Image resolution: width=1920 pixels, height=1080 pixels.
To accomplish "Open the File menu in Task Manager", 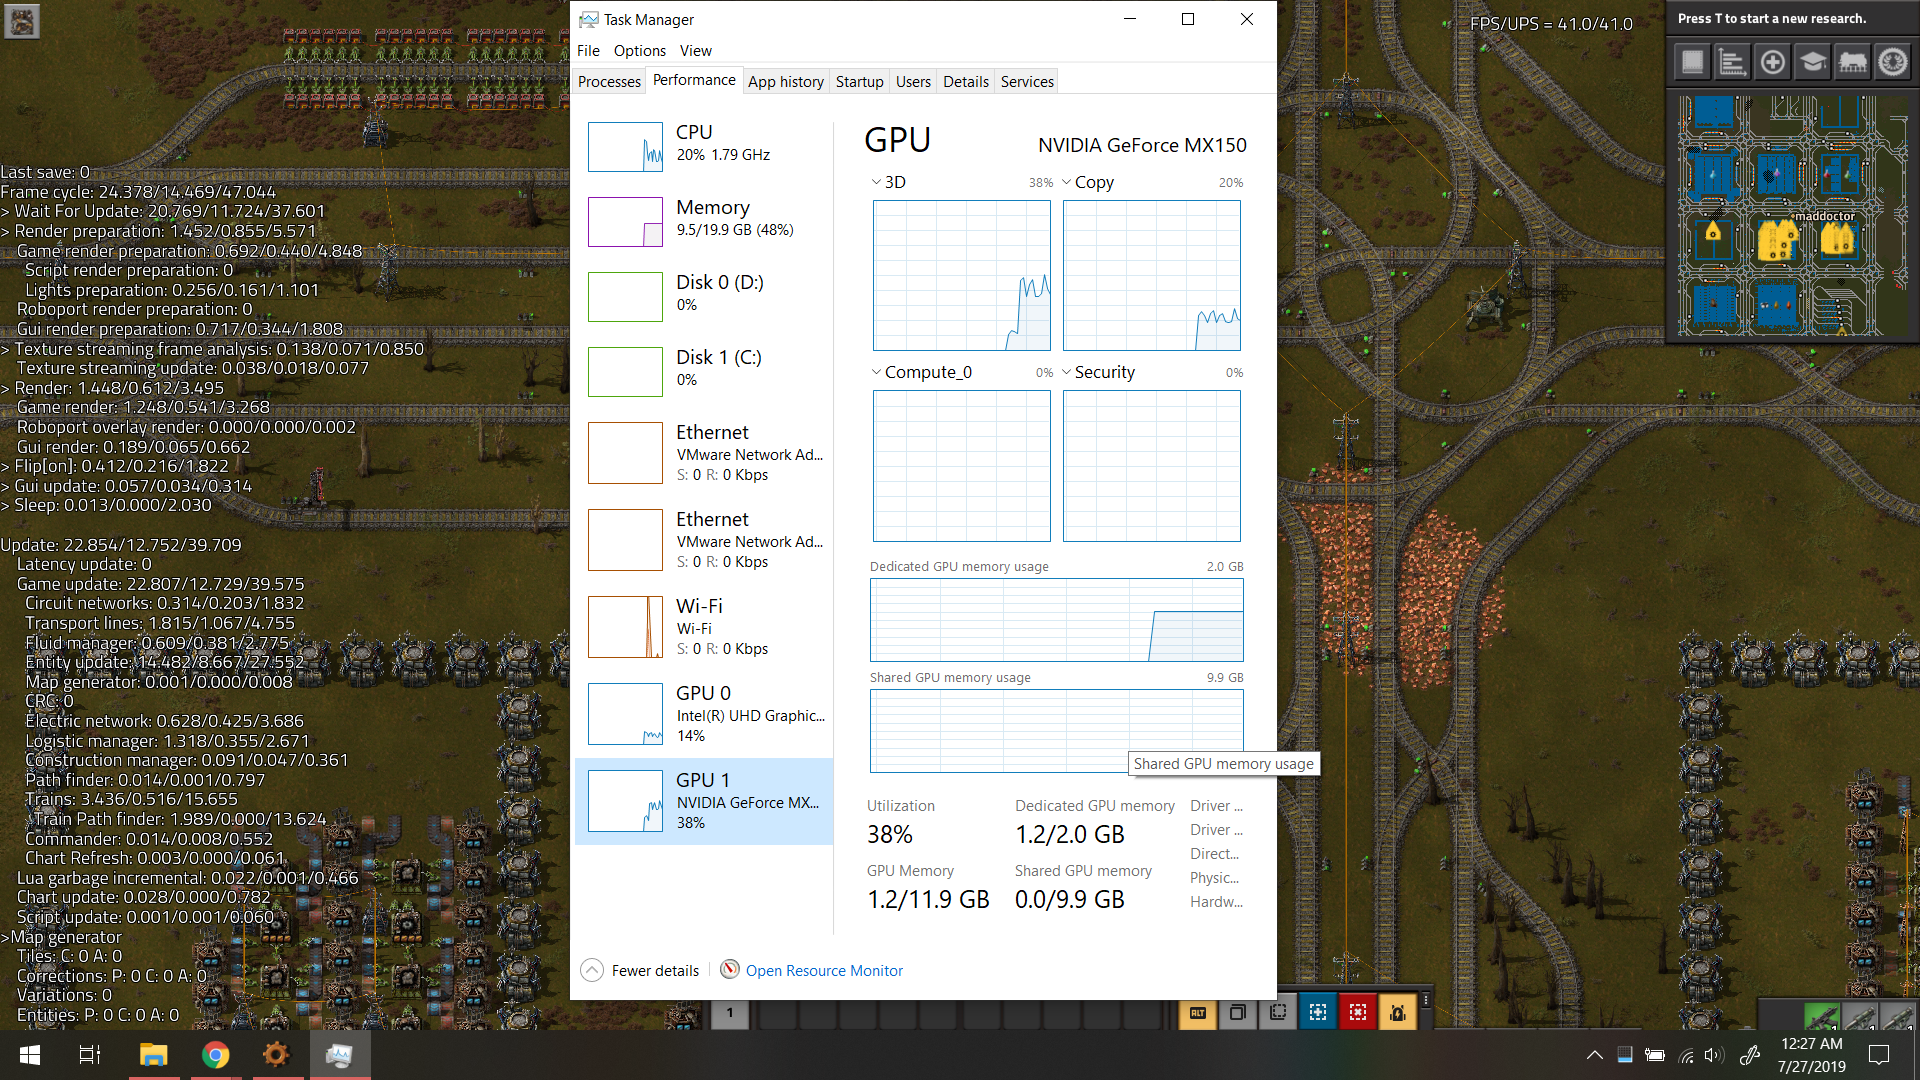I will [x=588, y=51].
